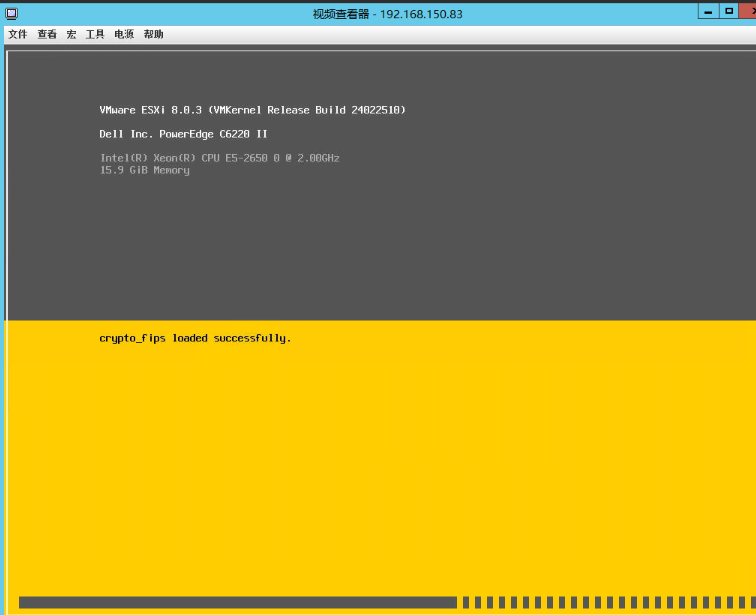Click 'crypto_fips loaded successfully.' message
Viewport: 756px width, 615px height.
195,338
